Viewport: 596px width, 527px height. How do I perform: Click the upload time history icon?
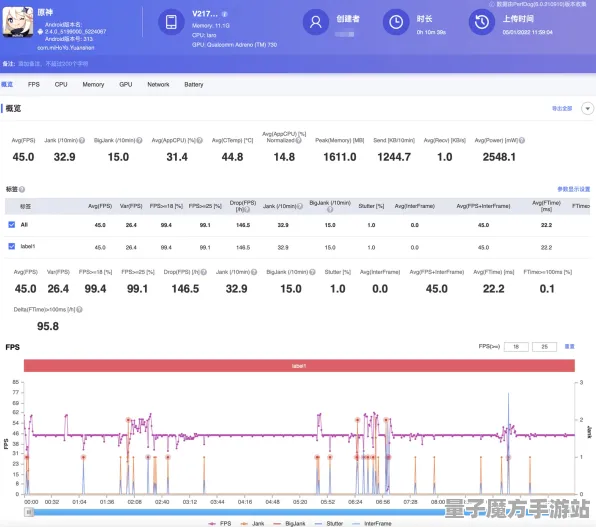click(482, 22)
